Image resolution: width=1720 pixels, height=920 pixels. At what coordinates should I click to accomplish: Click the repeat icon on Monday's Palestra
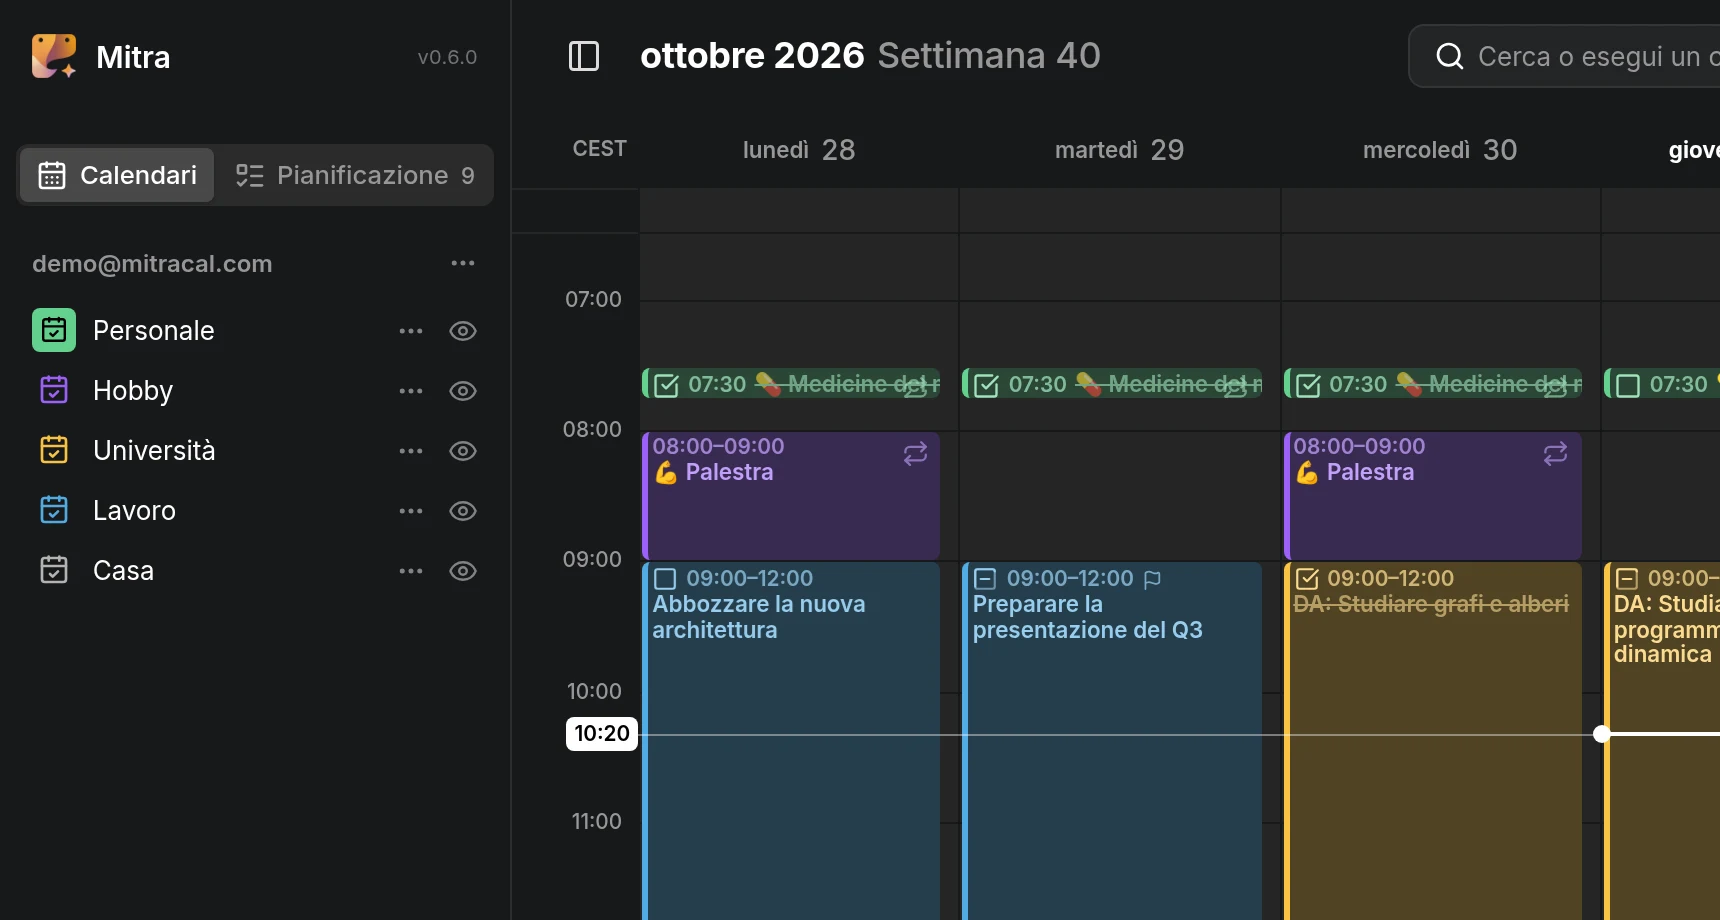[916, 454]
